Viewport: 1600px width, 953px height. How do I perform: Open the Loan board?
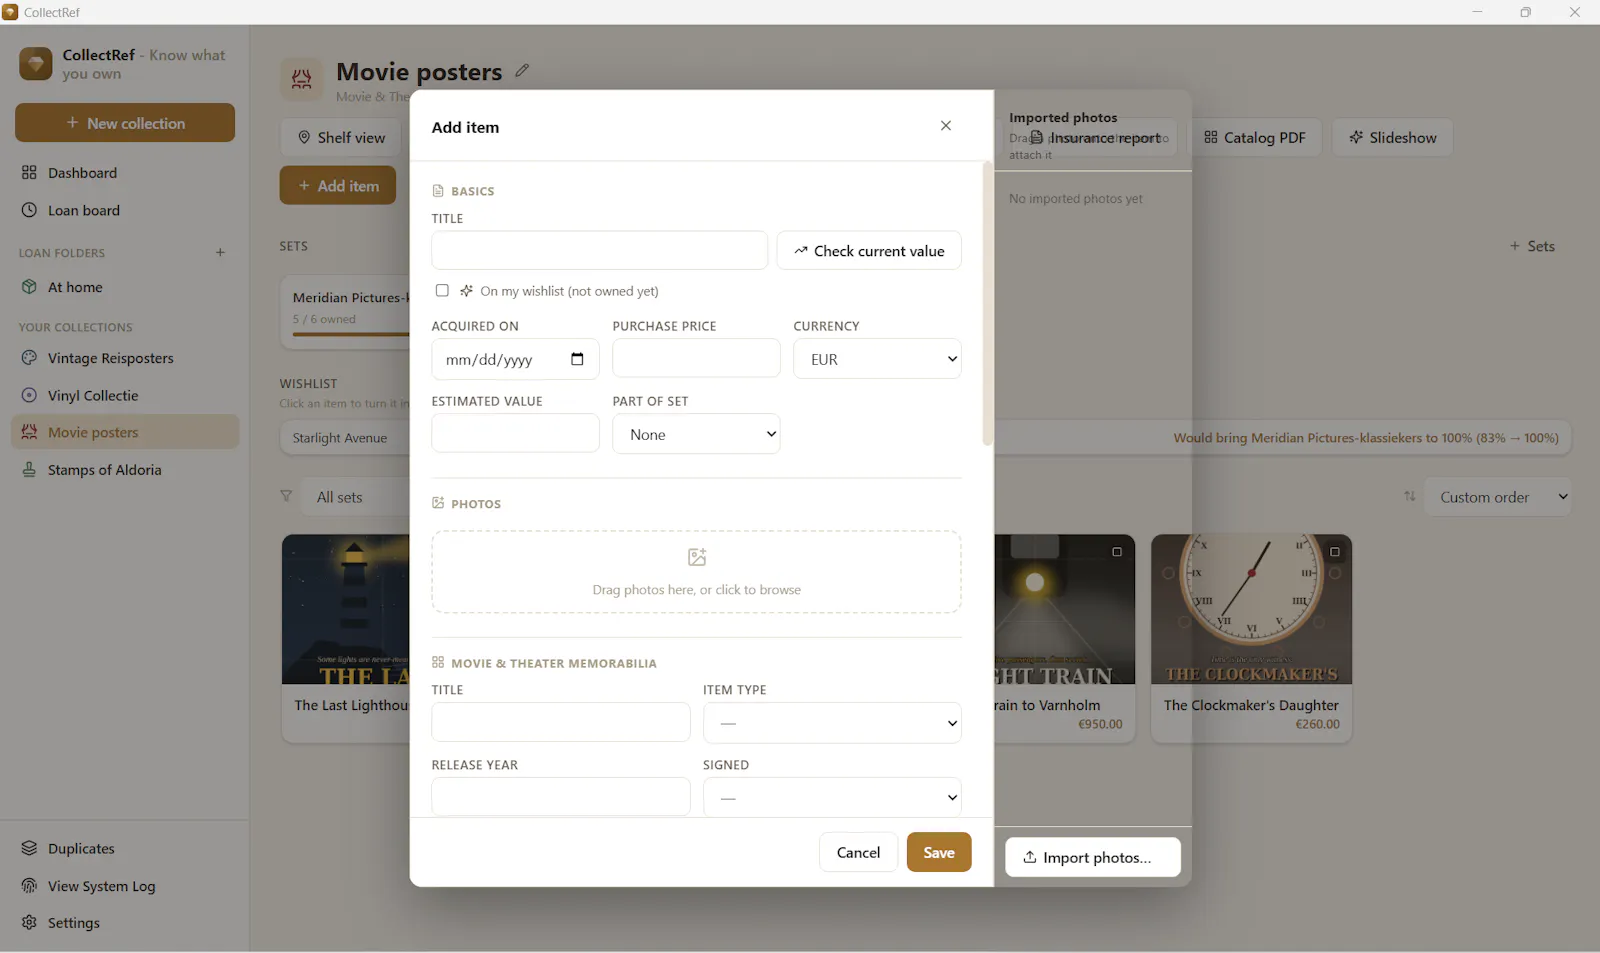click(125, 211)
